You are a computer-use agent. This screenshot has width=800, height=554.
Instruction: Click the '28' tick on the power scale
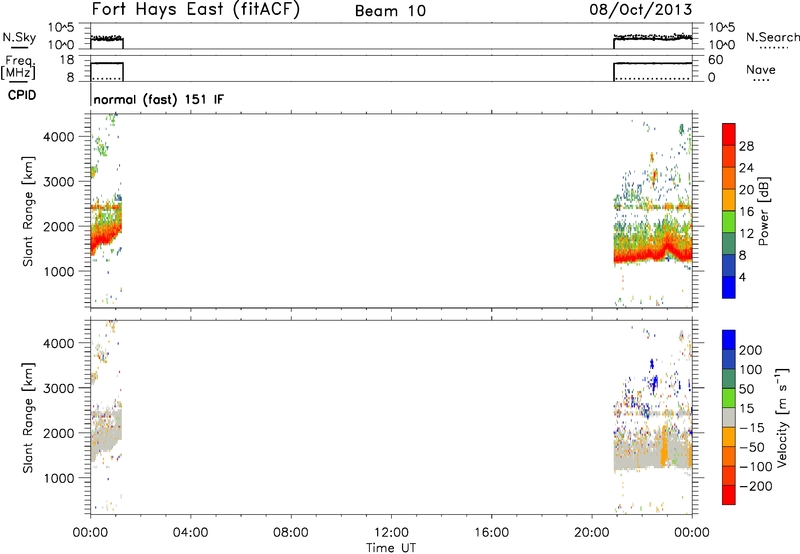[x=746, y=146]
